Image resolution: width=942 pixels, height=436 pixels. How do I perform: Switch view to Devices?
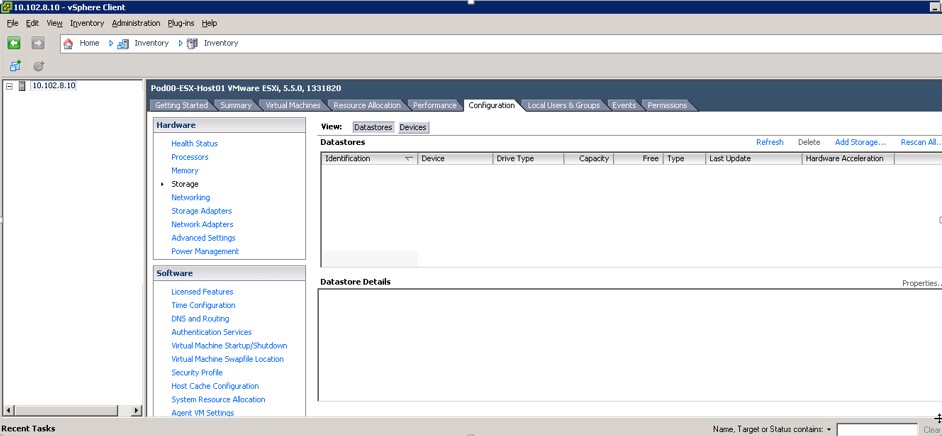(413, 127)
